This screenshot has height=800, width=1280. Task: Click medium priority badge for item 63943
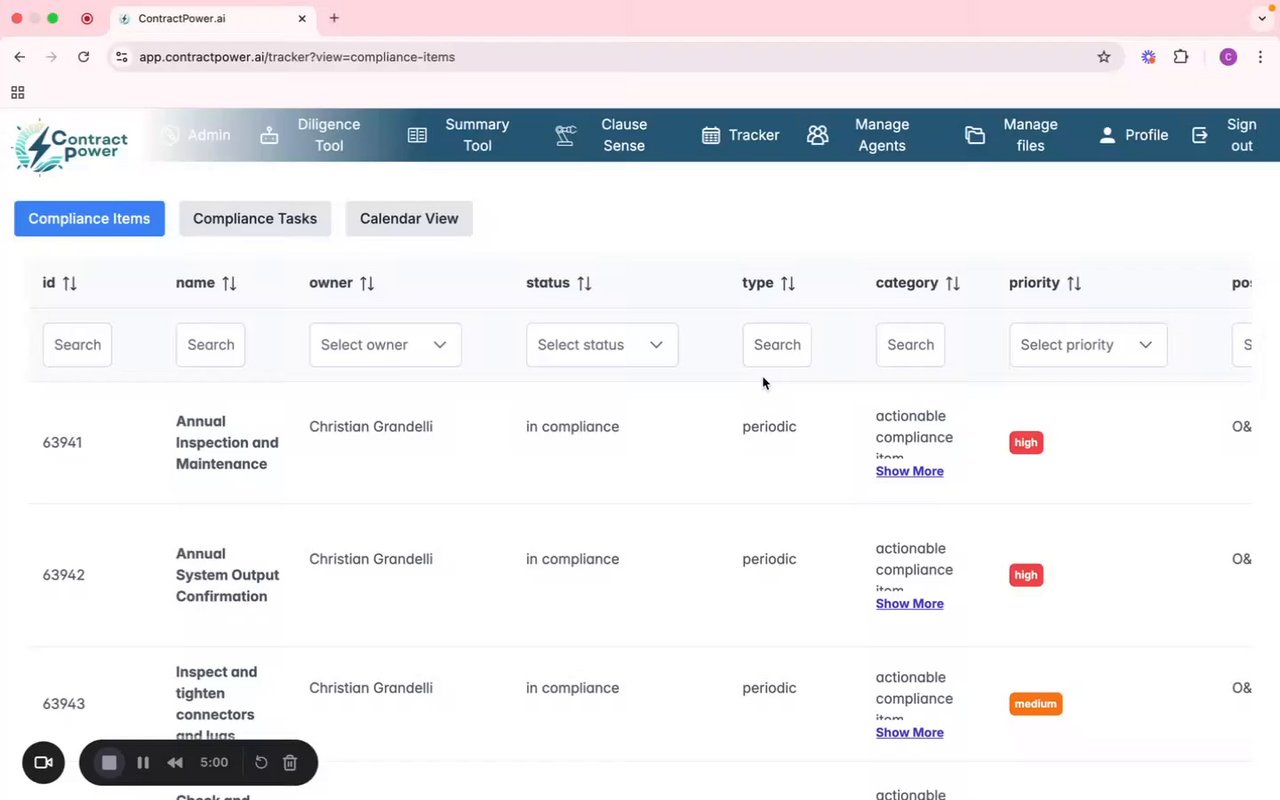pos(1036,704)
